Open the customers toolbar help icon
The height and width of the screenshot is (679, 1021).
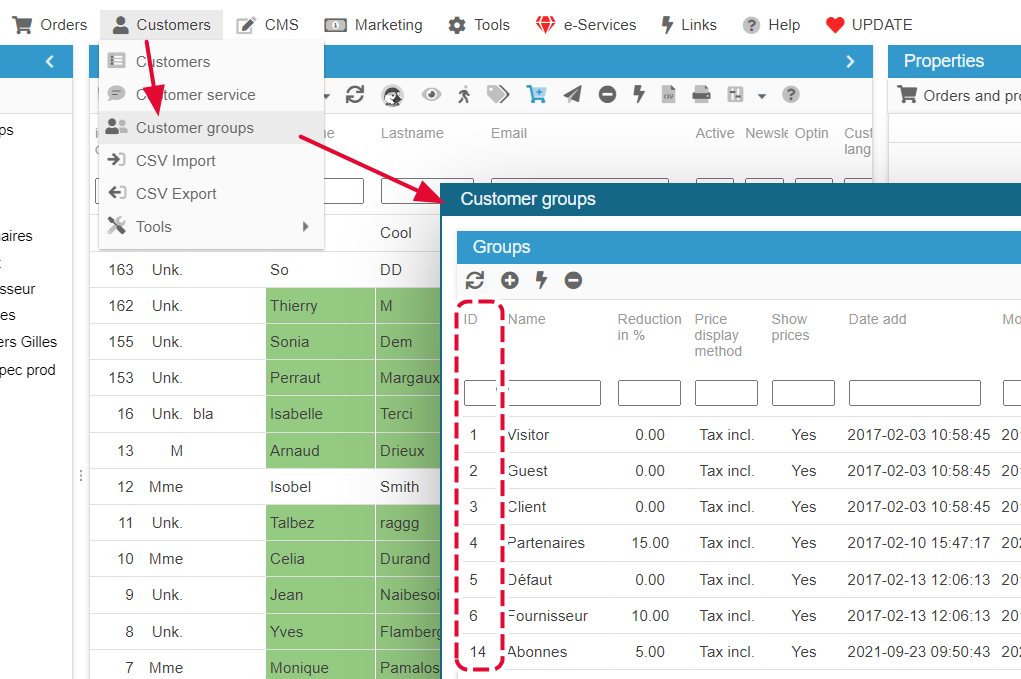click(790, 95)
